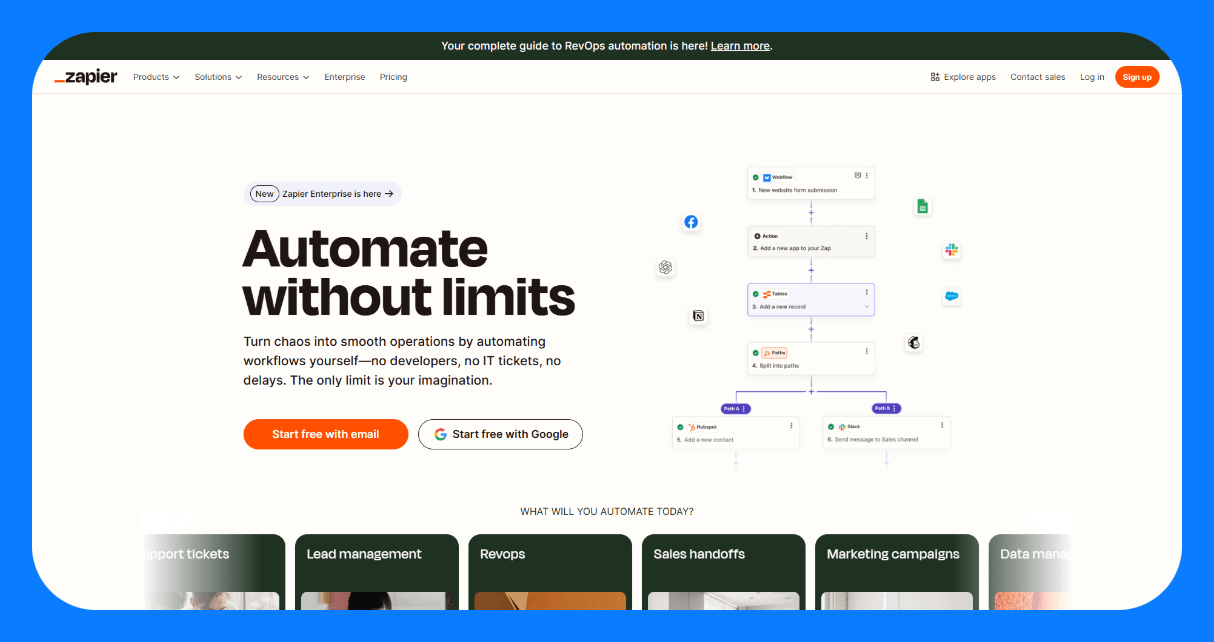Screen dimensions: 1214x642
Task: Open three-dot menu on Webflow step
Action: (867, 175)
